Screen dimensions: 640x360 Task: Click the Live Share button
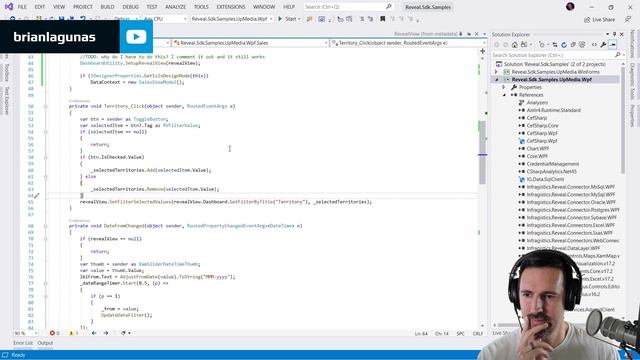(x=600, y=19)
